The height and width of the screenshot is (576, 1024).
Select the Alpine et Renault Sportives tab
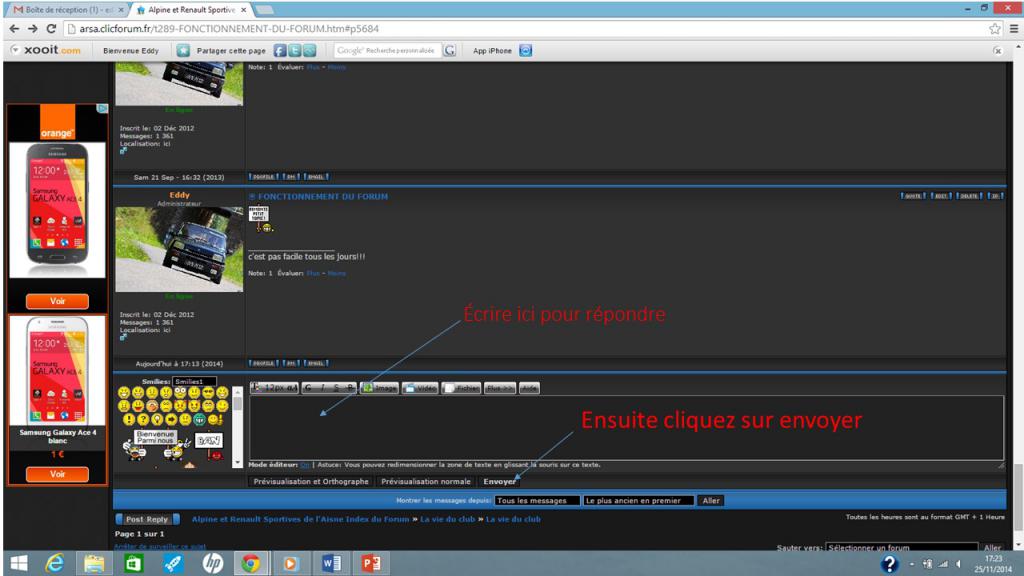pos(191,10)
